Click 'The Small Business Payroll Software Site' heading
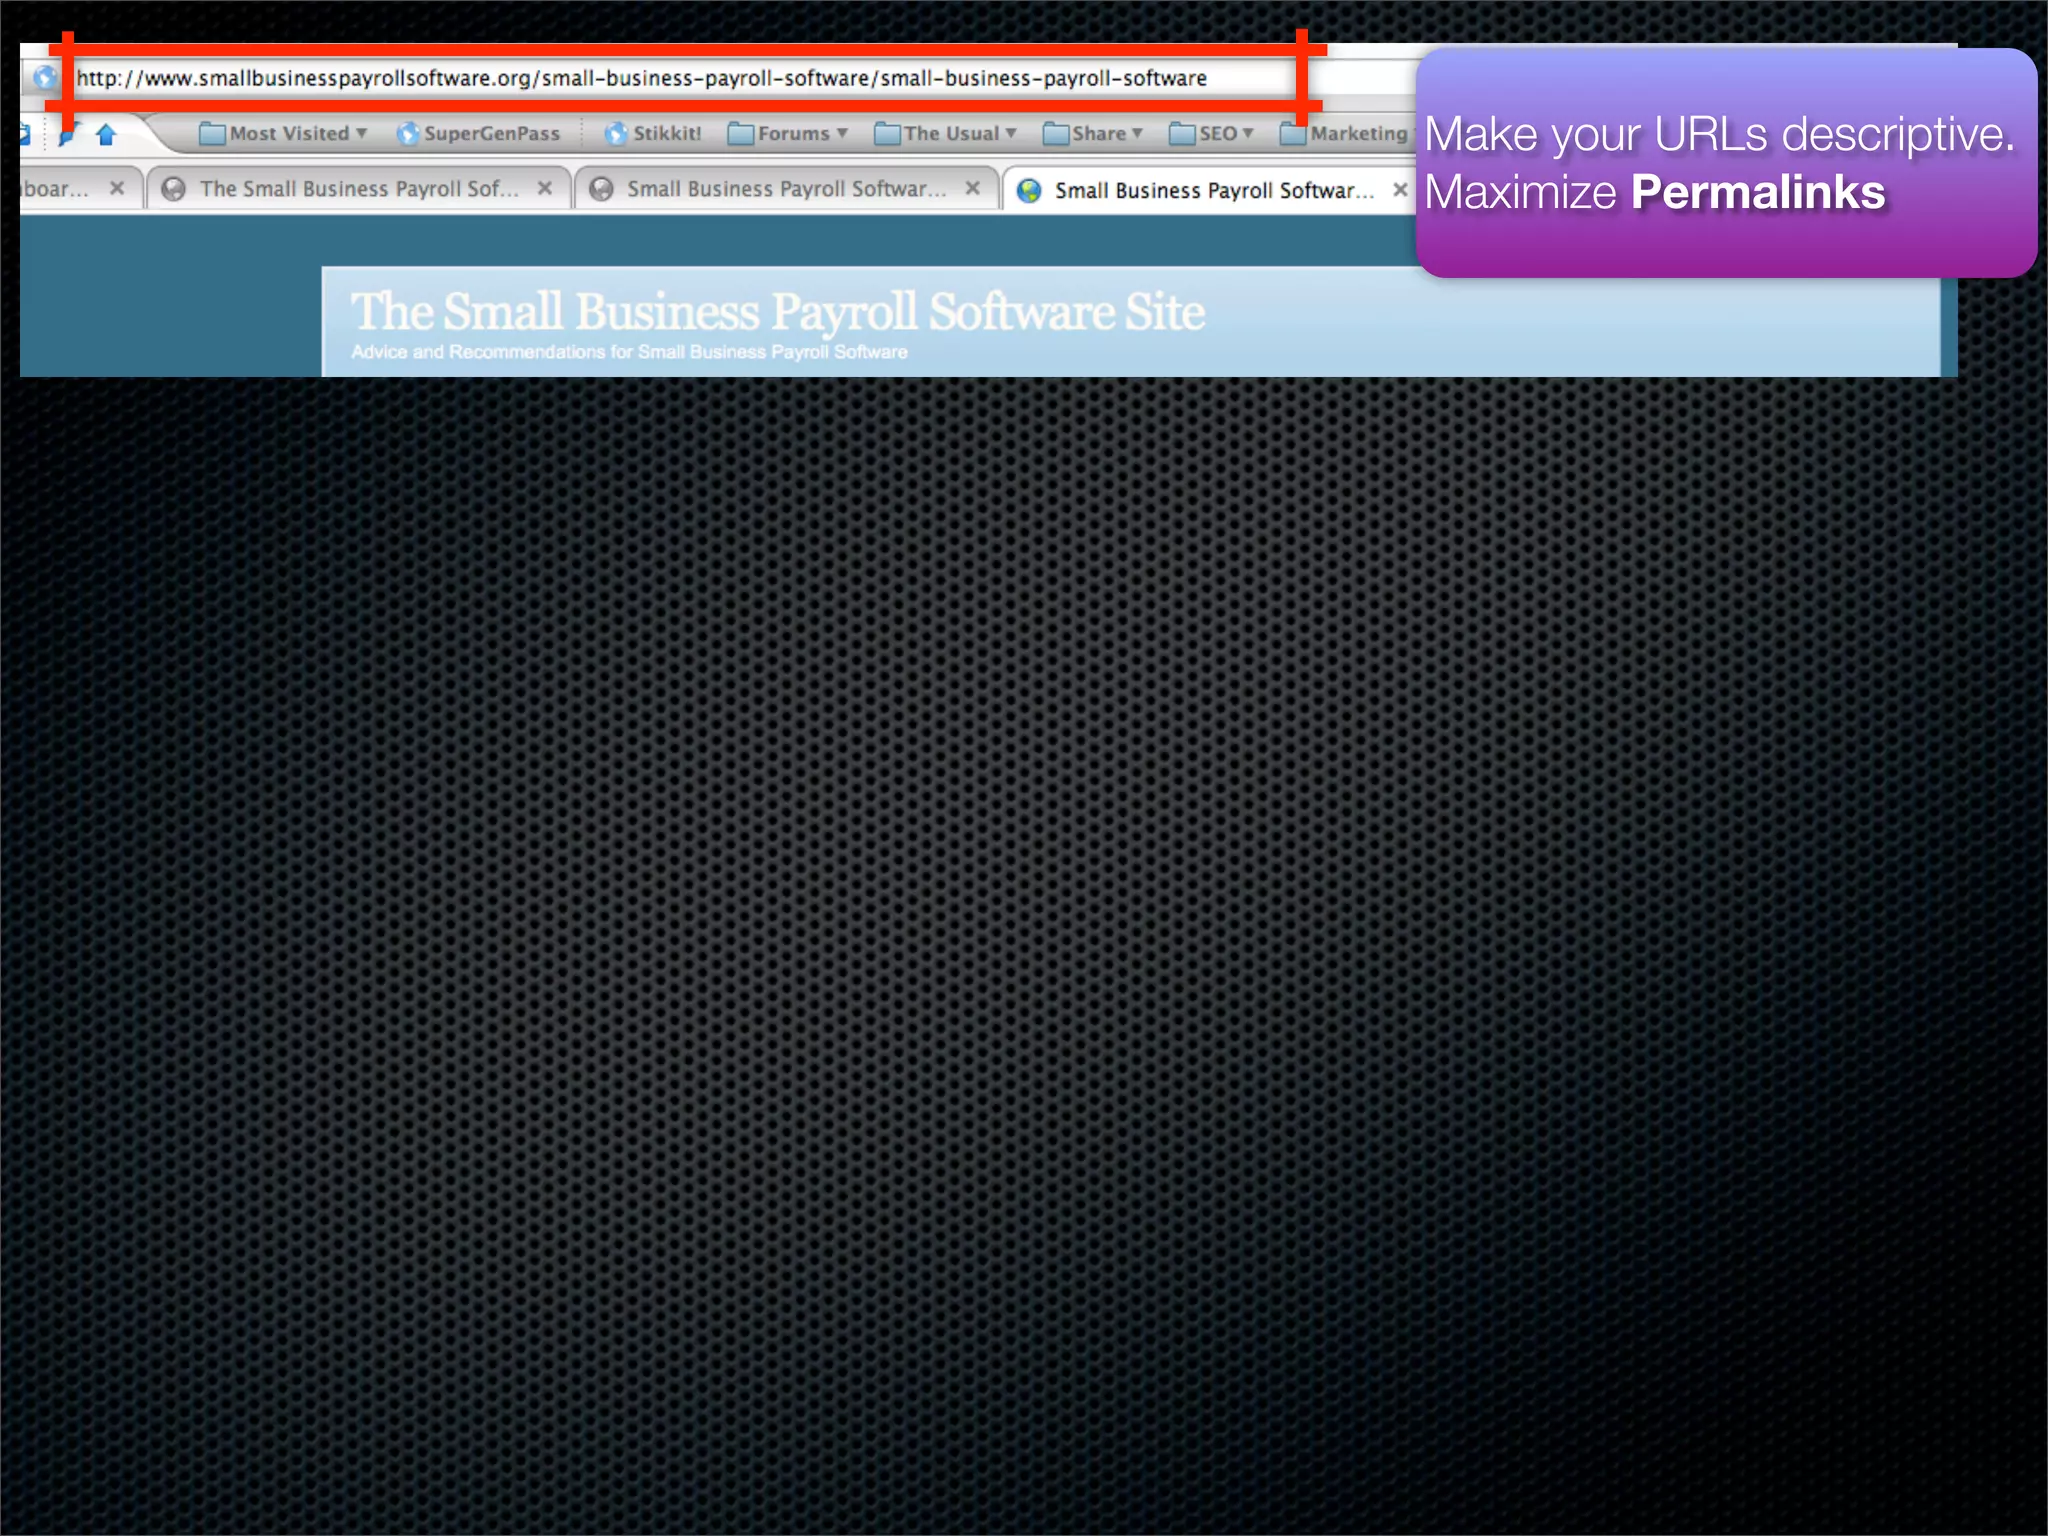 [778, 311]
